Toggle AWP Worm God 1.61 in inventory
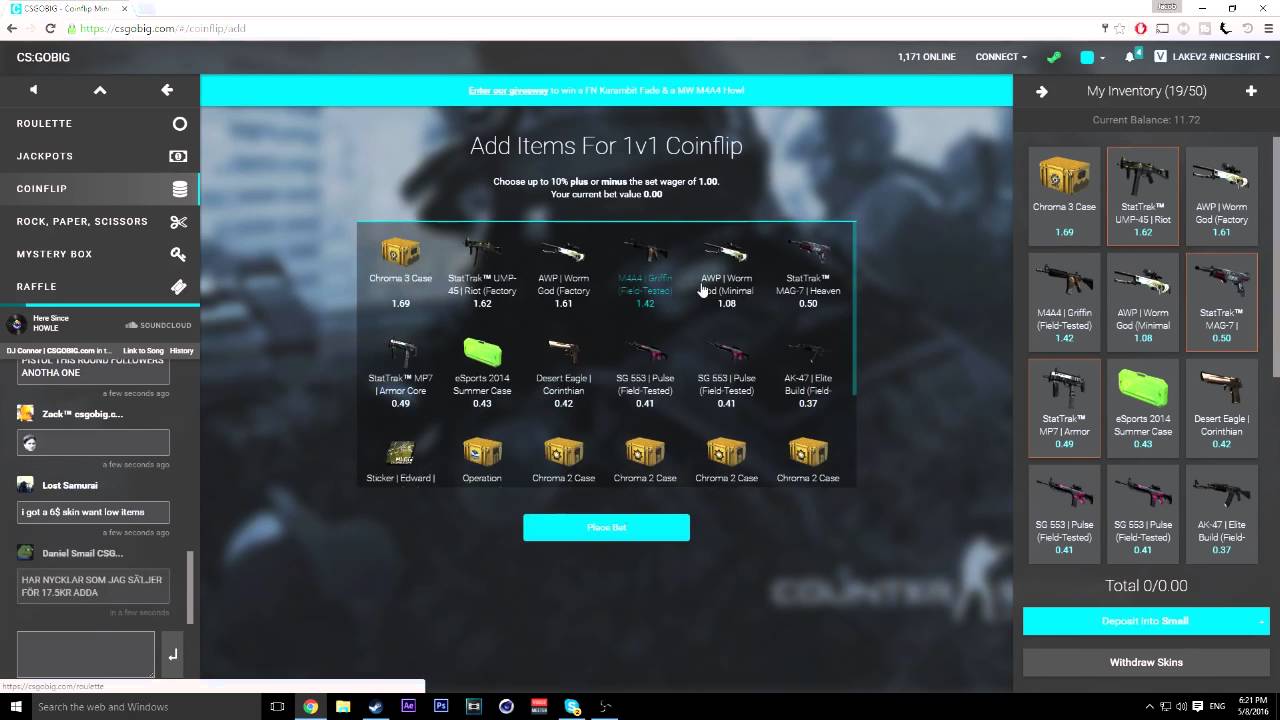Image resolution: width=1280 pixels, height=720 pixels. coord(1221,196)
